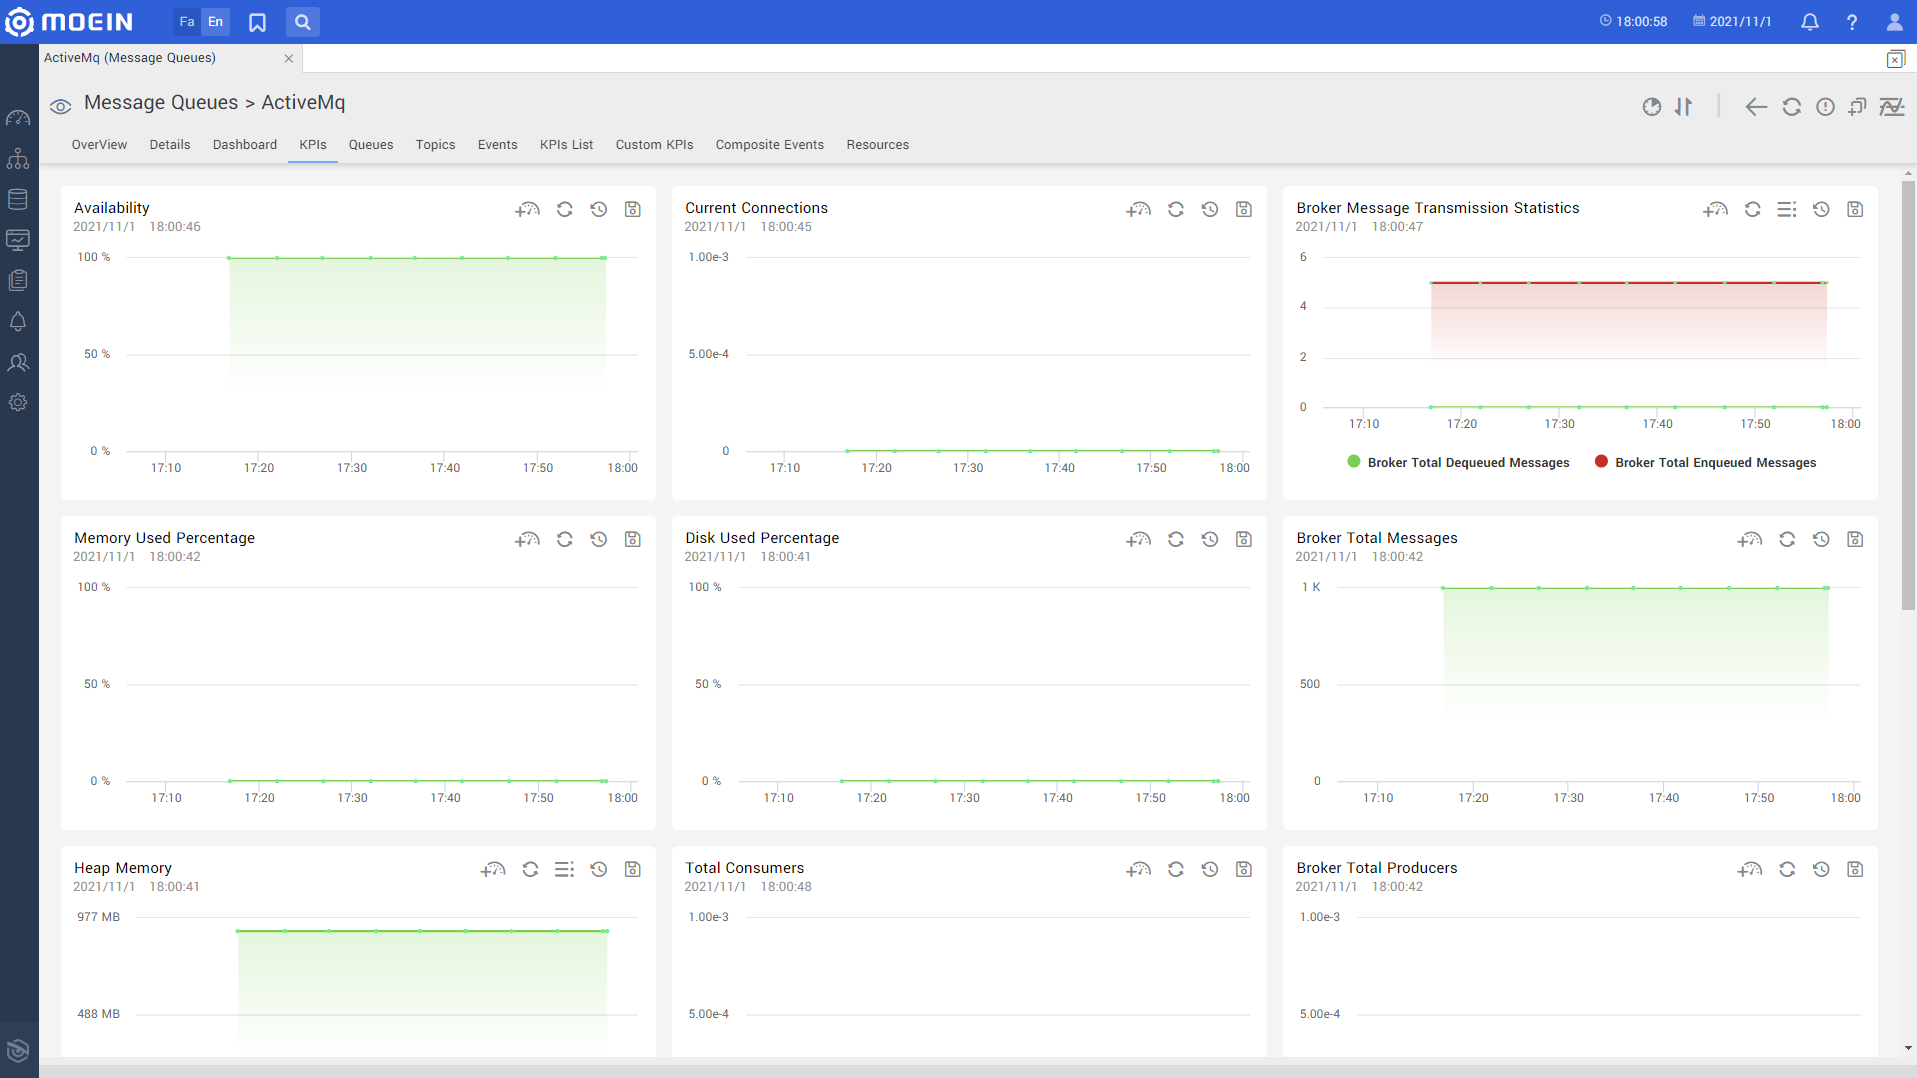Open the settings gear icon in sidebar
This screenshot has width=1917, height=1078.
point(18,403)
